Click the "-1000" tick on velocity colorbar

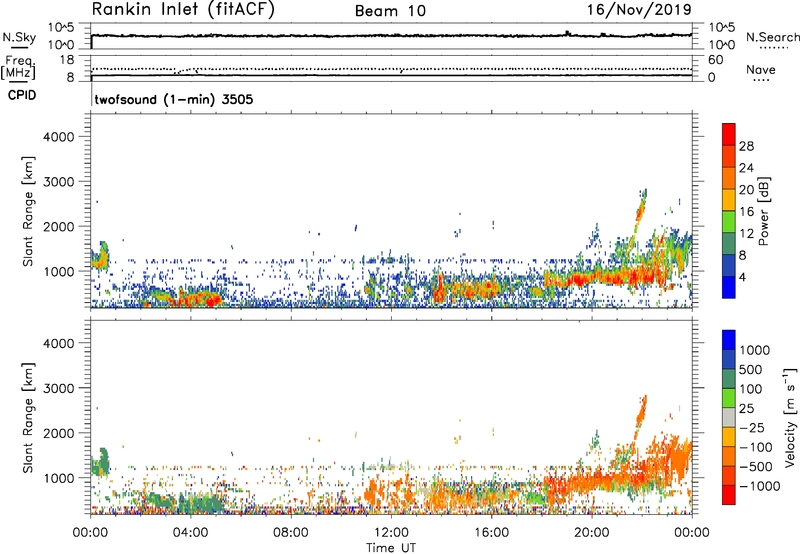click(x=759, y=486)
